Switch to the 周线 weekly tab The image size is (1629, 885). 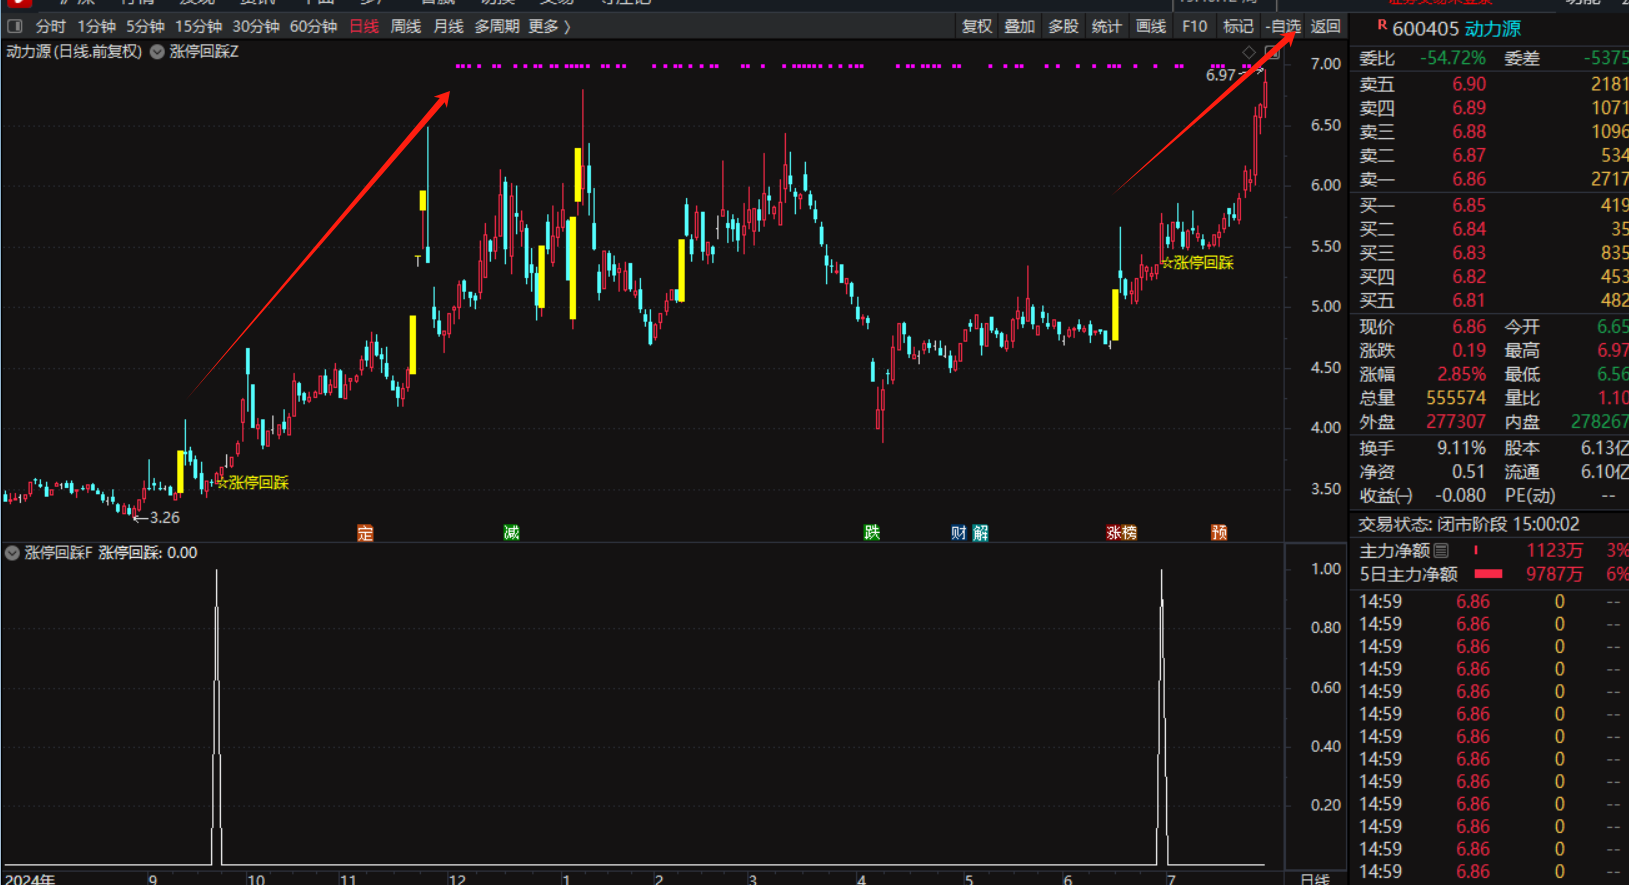(x=405, y=26)
